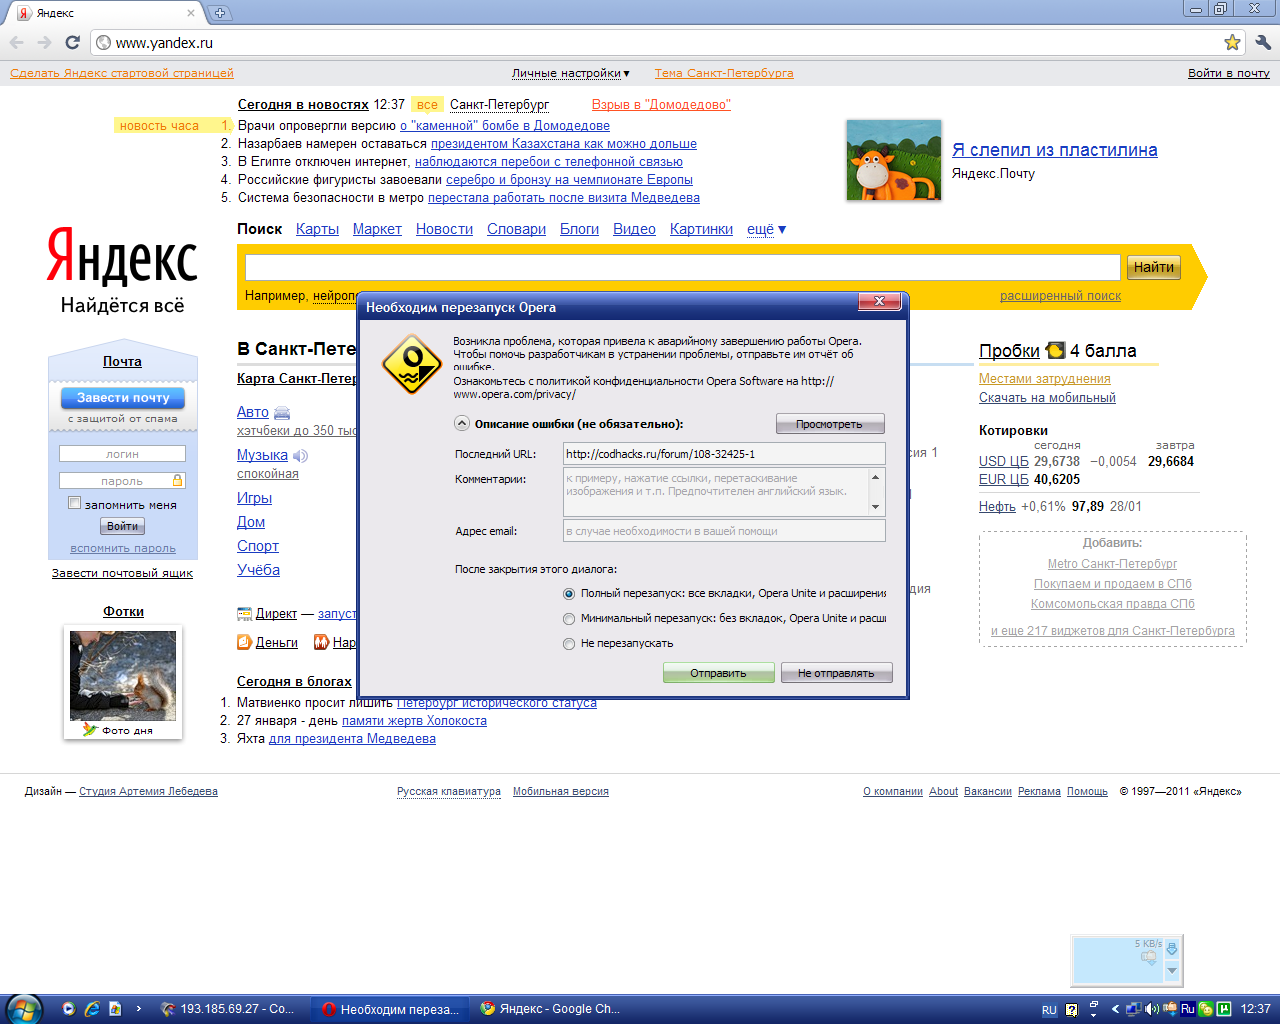This screenshot has height=1024, width=1280.
Task: Click the download manager tray icon
Action: (x=1170, y=1009)
